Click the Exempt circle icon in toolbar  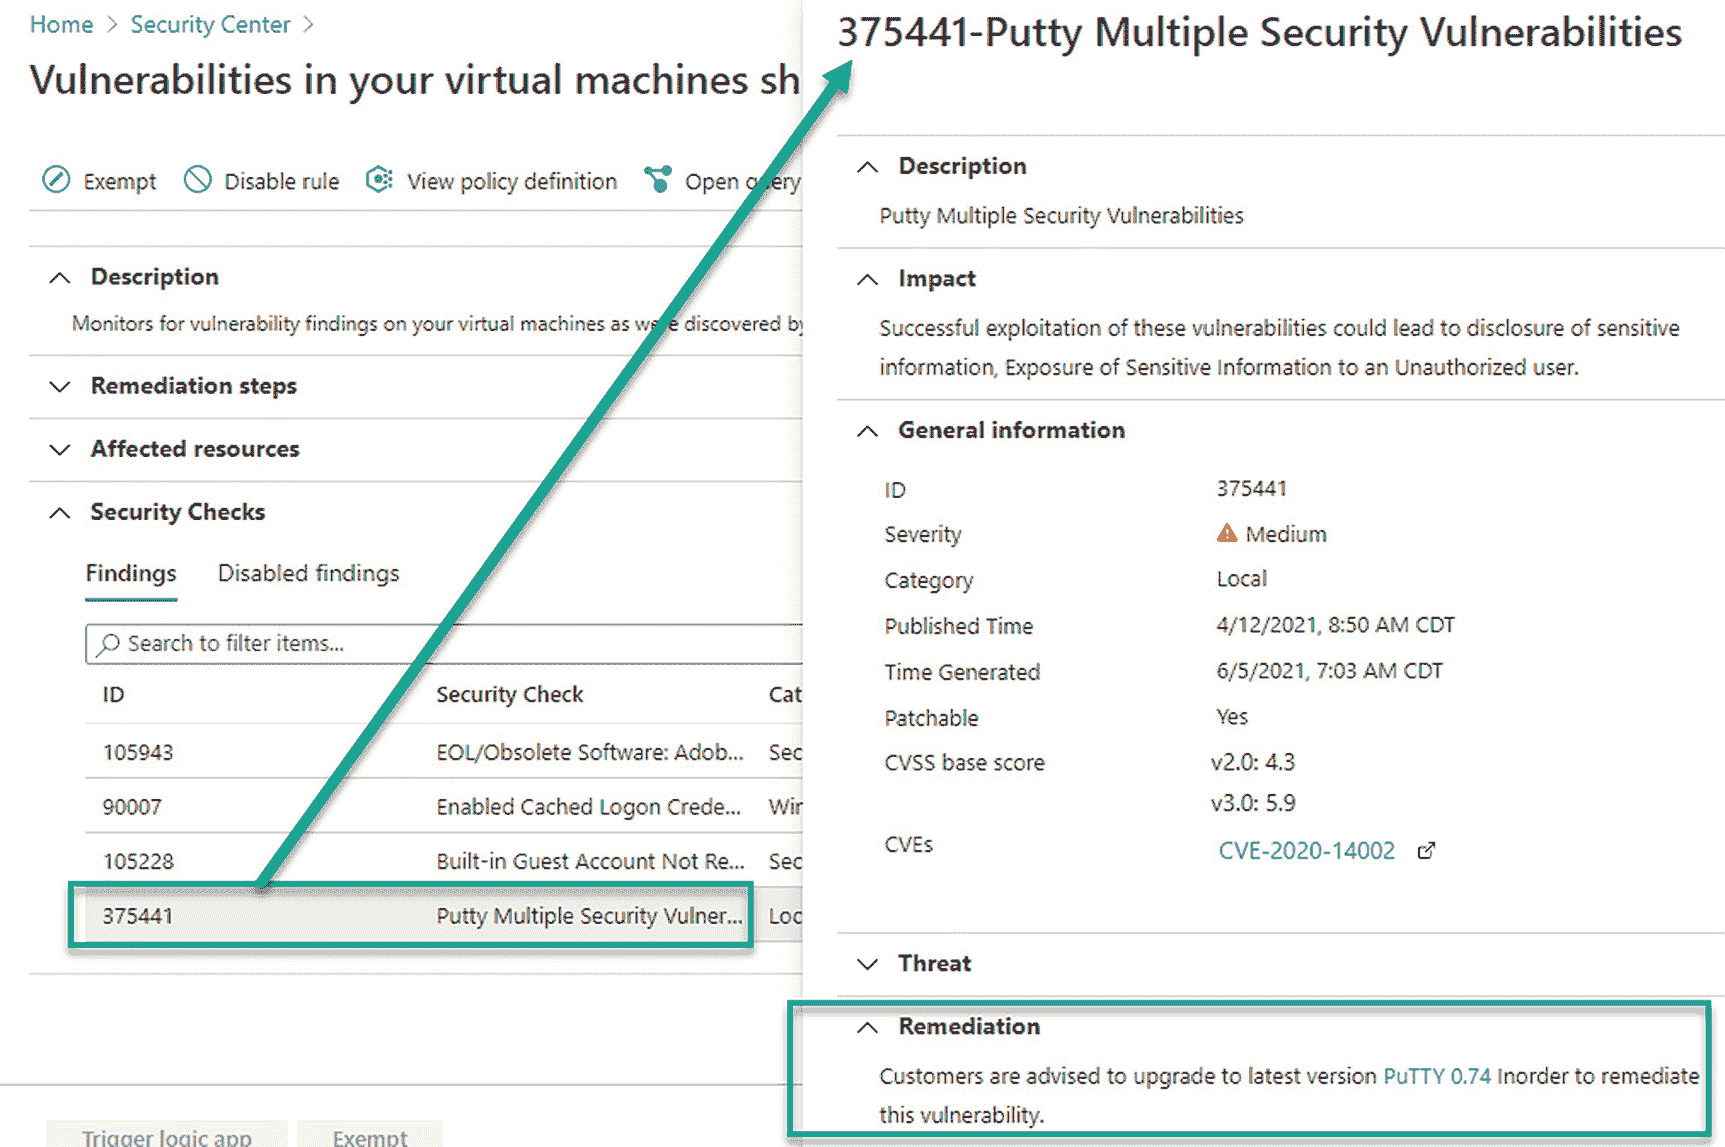(56, 180)
